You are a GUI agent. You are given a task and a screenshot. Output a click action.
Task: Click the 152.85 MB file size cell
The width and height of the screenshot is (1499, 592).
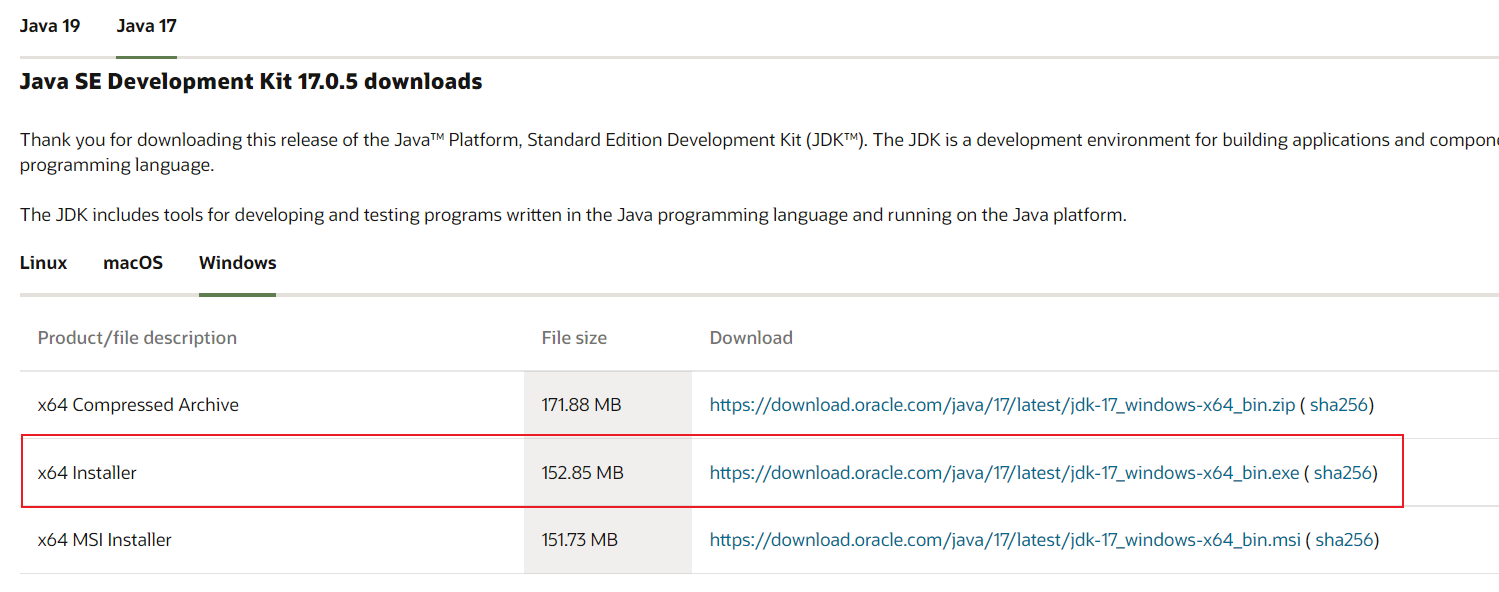582,472
